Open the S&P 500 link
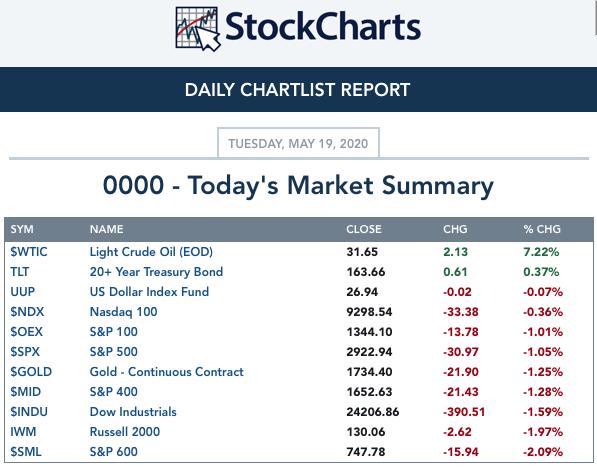This screenshot has width=597, height=467. click(x=113, y=352)
